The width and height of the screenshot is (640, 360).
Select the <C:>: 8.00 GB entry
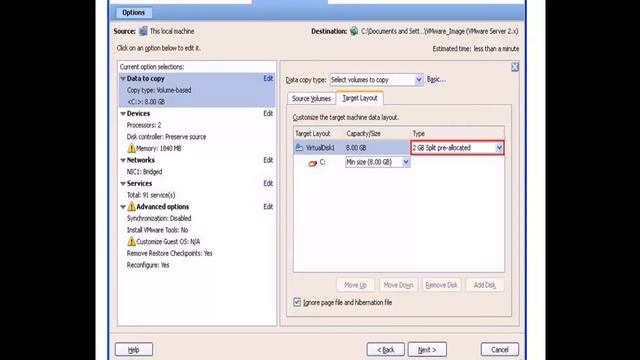(146, 102)
